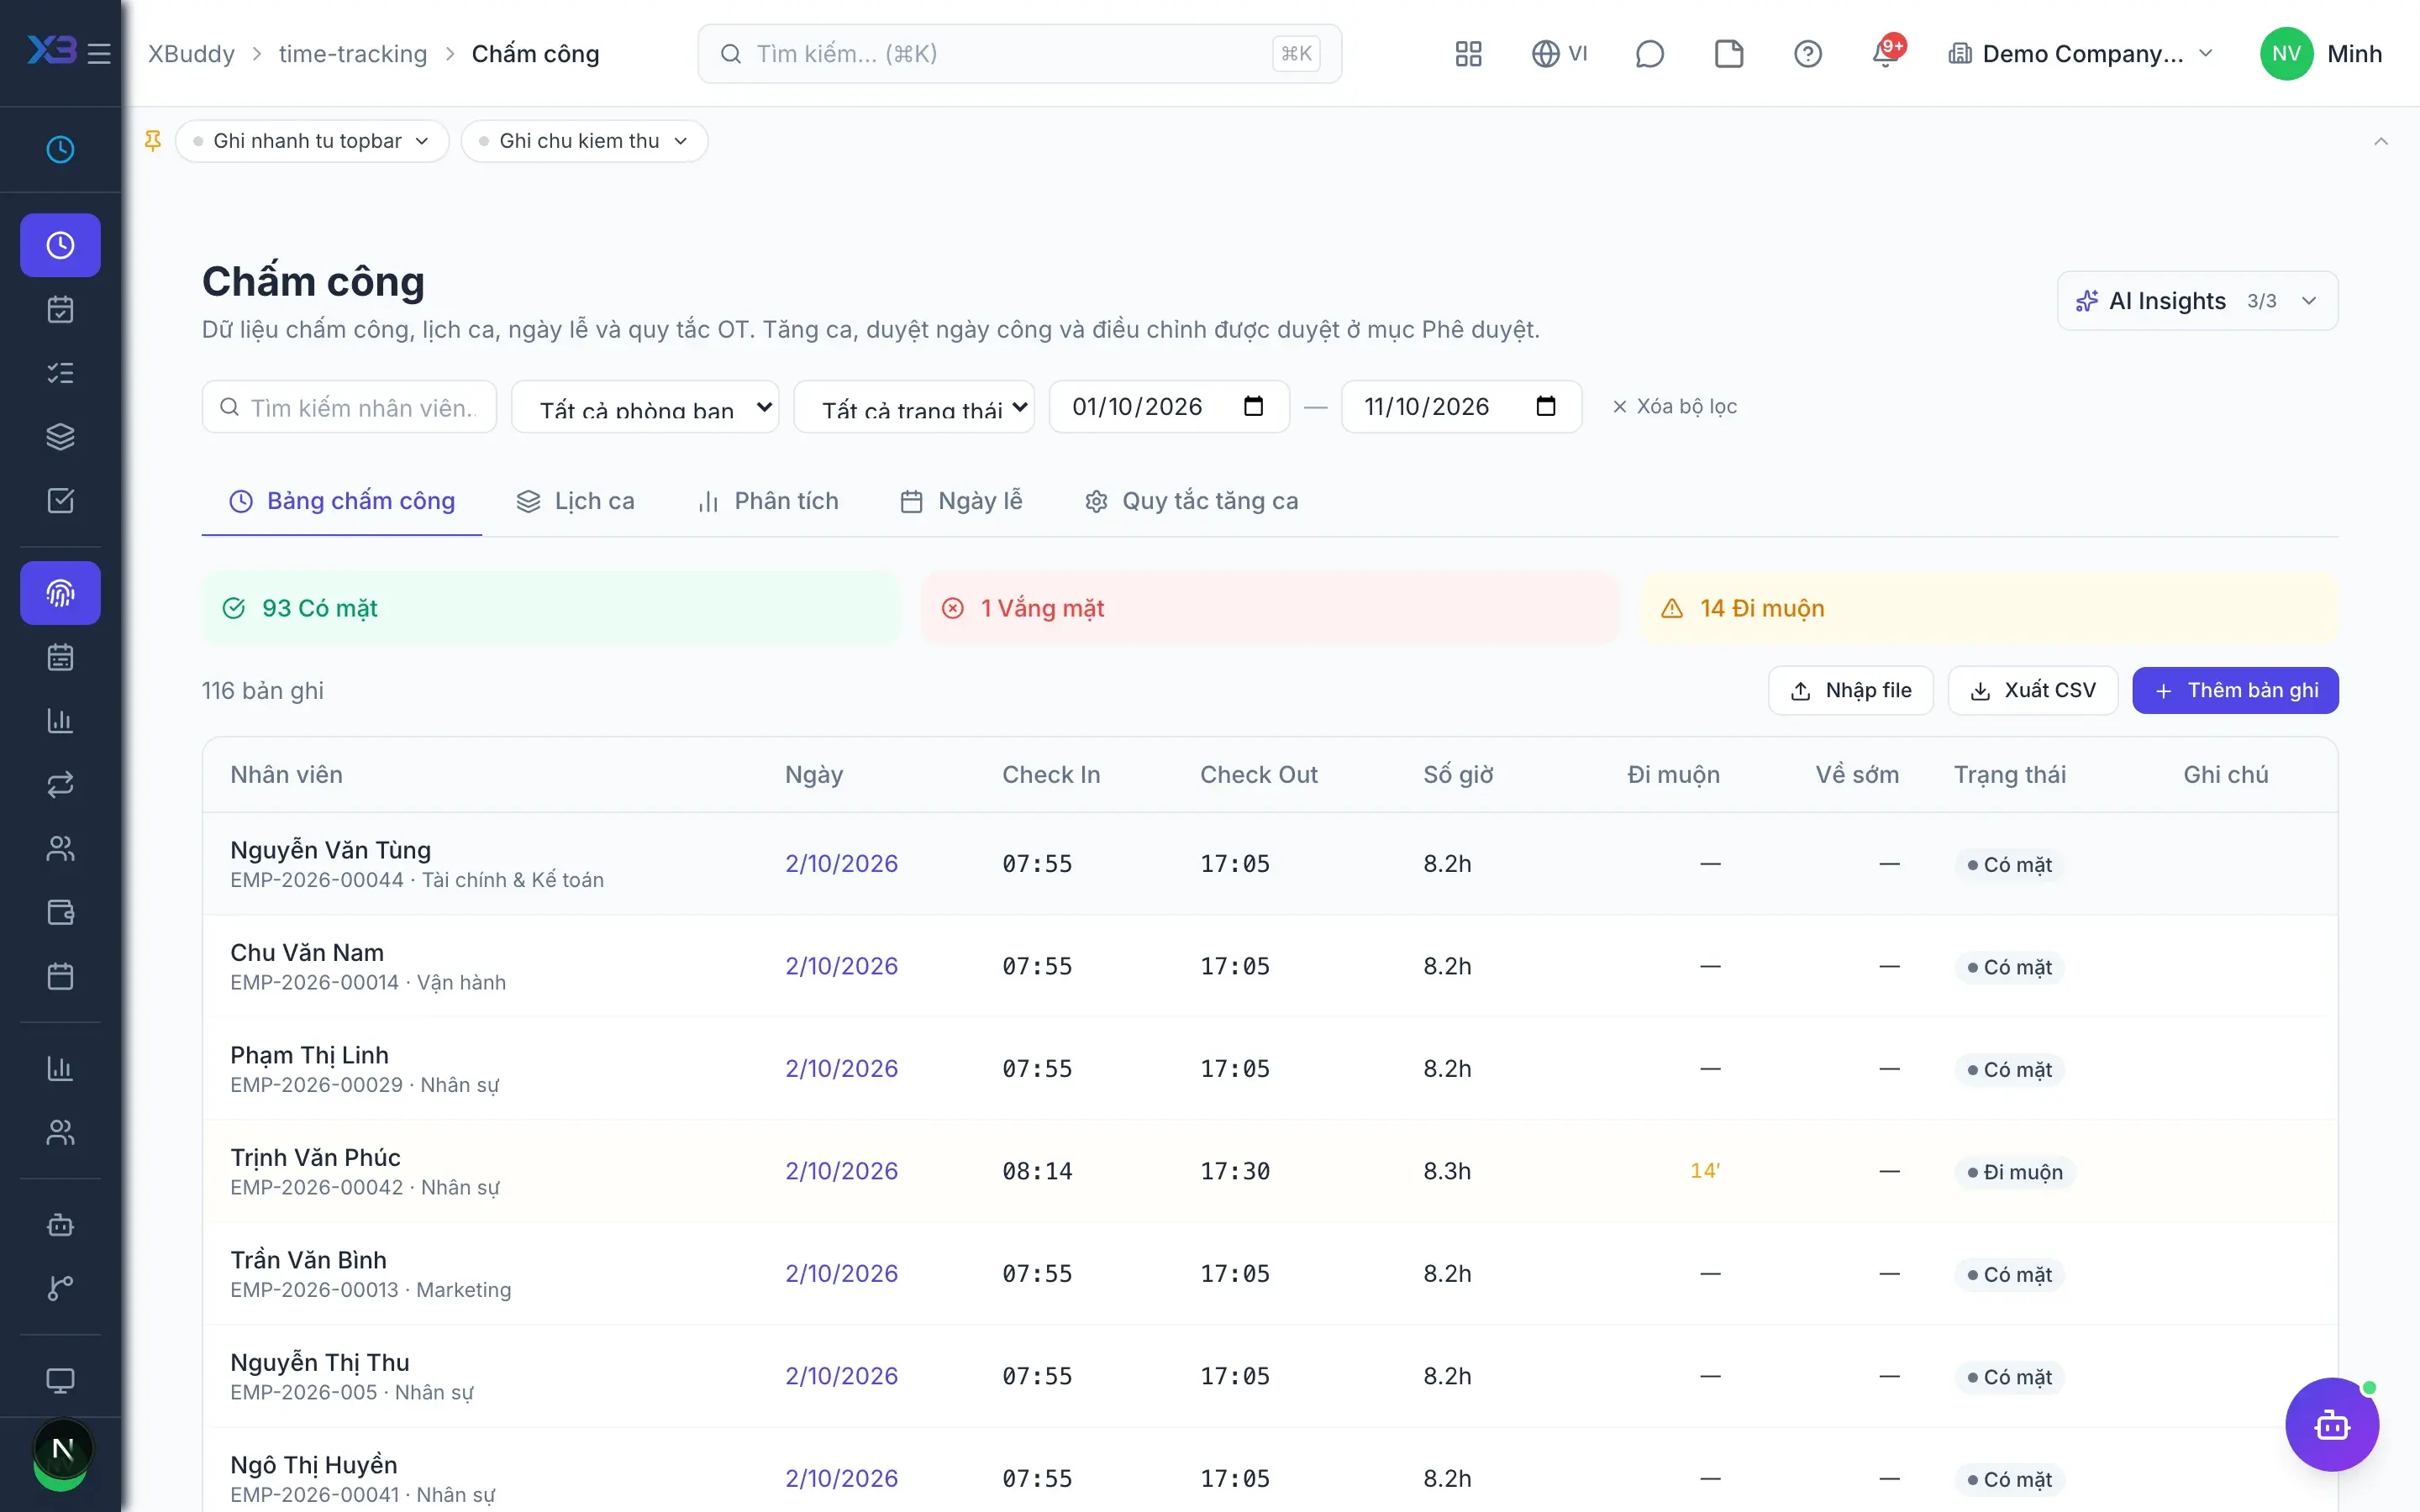The width and height of the screenshot is (2420, 1512).
Task: Open Trịnh Văn Phúc's 2/10/2026 date link
Action: point(841,1171)
